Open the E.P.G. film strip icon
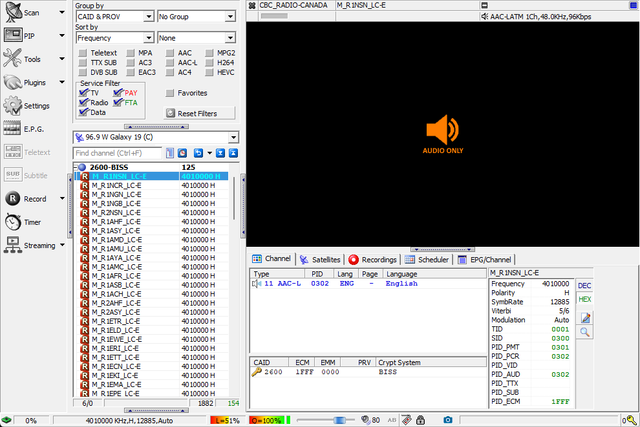 12,129
